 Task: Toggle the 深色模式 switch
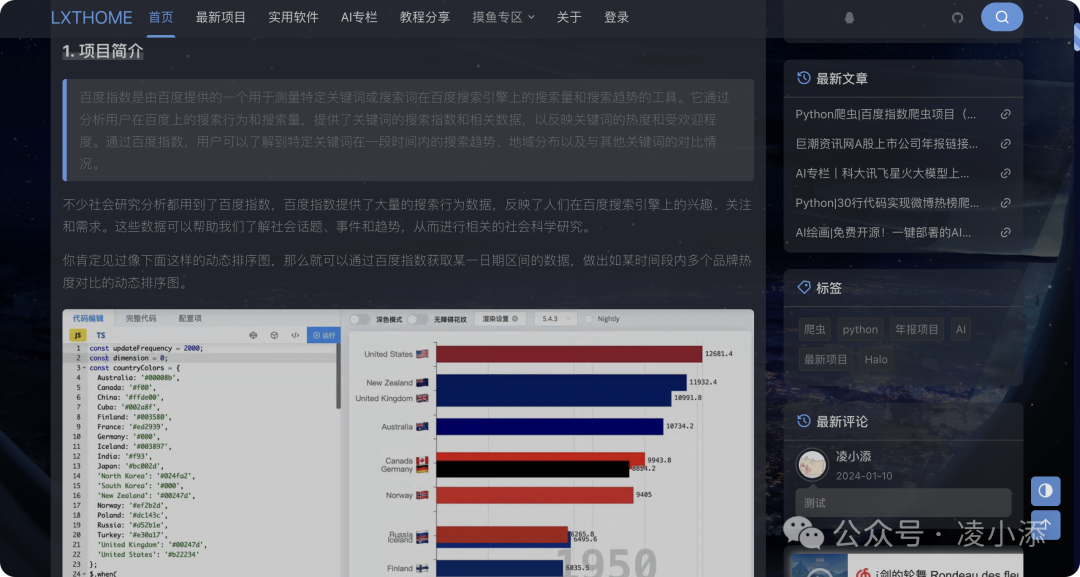point(360,319)
